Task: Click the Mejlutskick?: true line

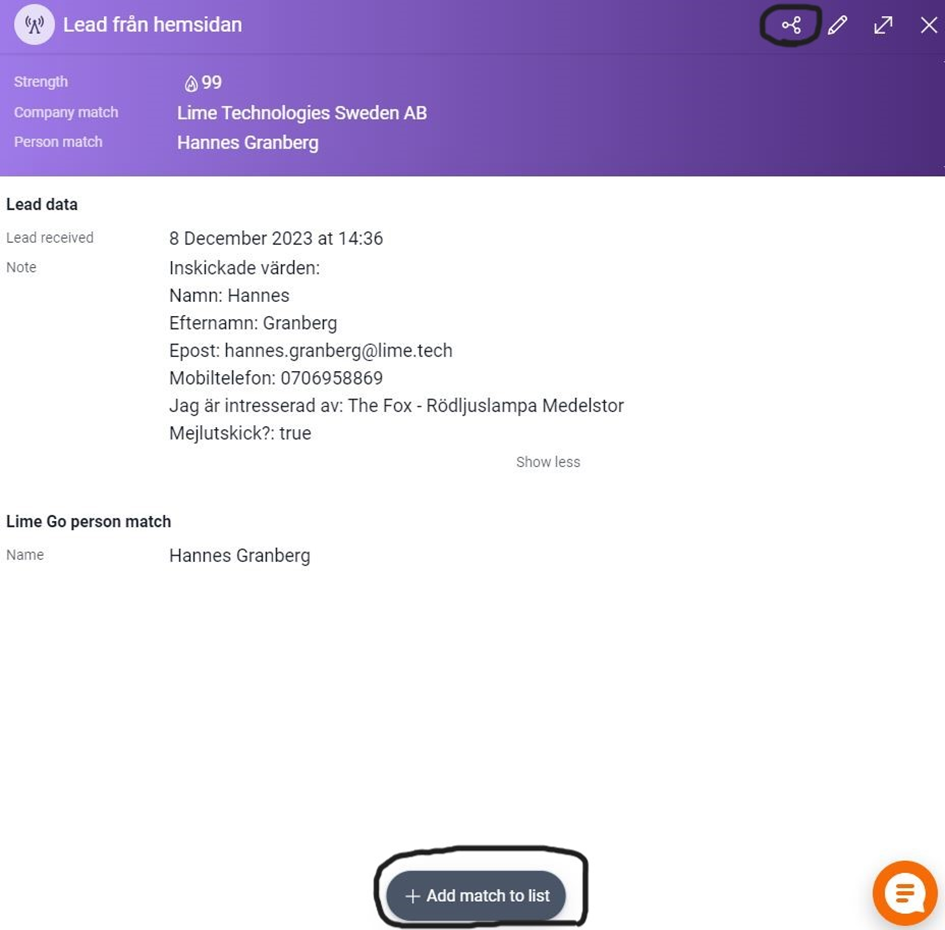Action: 240,433
